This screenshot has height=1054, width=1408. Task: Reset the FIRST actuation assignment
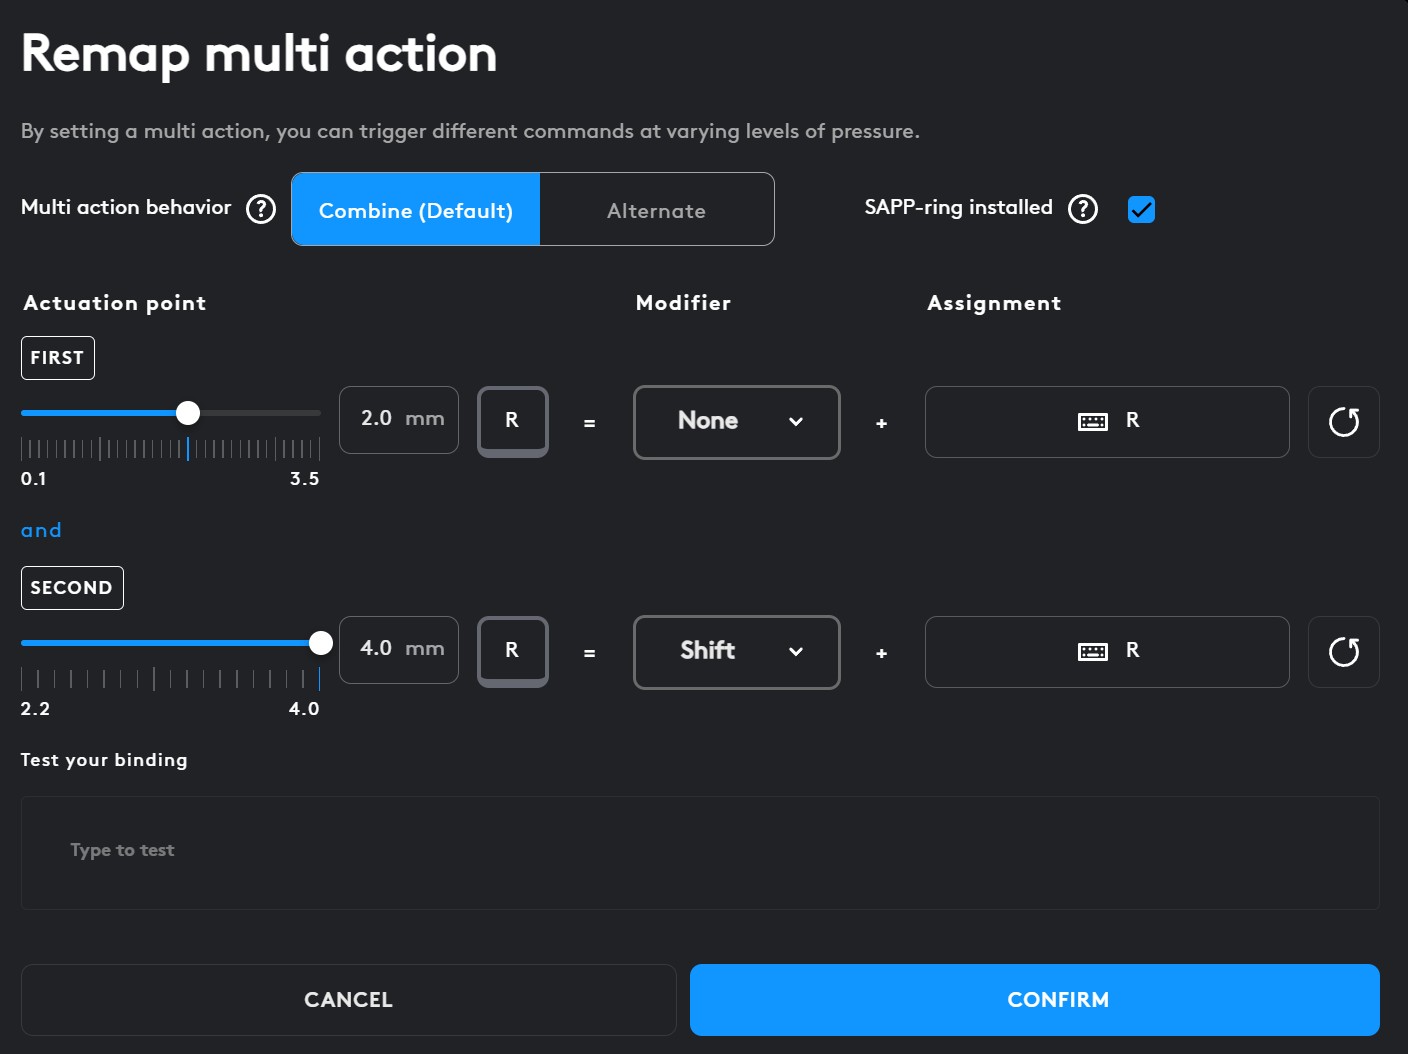tap(1344, 422)
